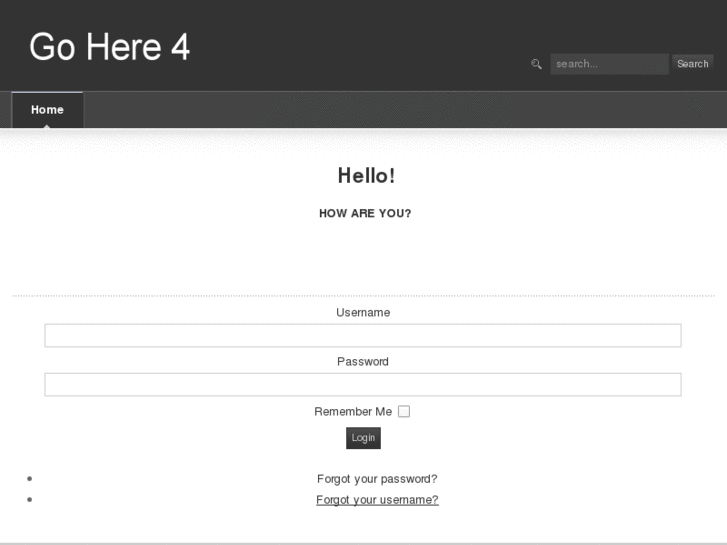Open the Forgot your username link

tap(377, 500)
